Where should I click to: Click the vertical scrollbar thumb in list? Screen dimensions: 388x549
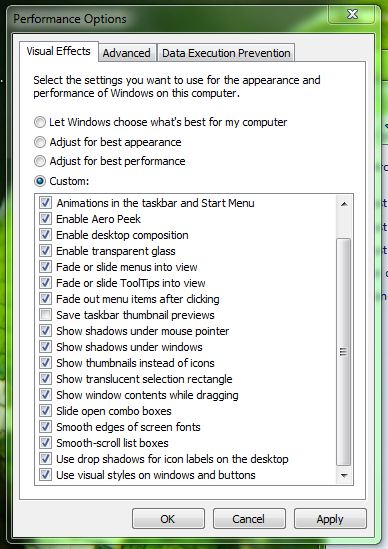coord(344,352)
